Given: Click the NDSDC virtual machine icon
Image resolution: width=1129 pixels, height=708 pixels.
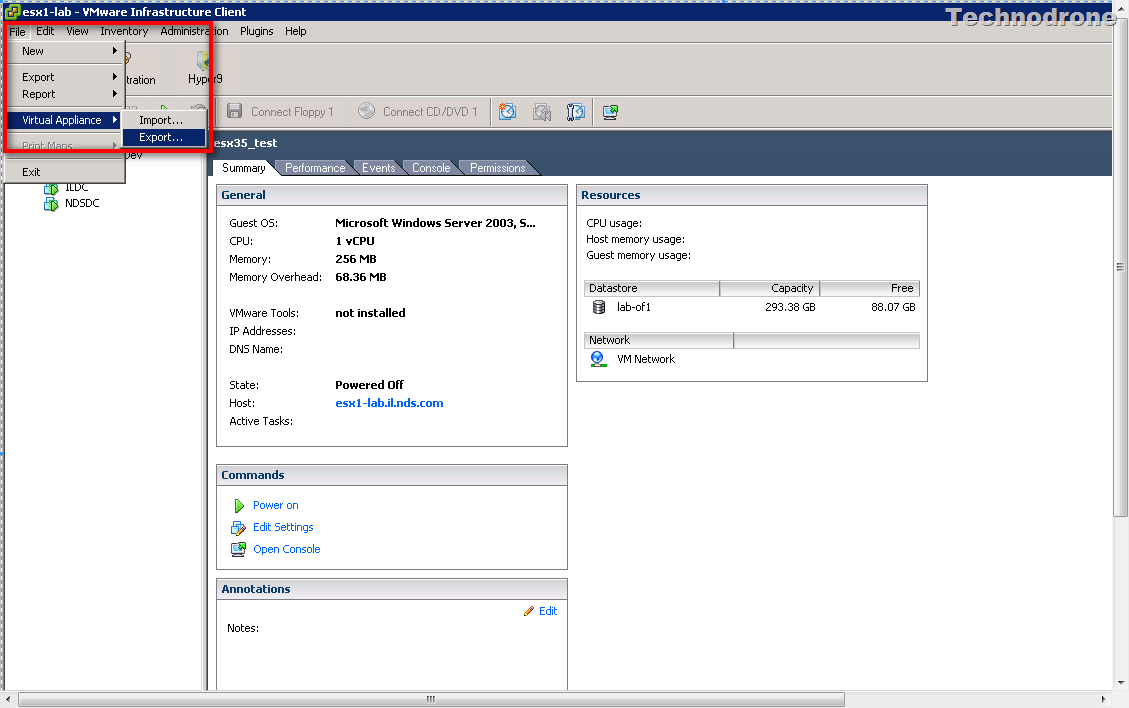Looking at the screenshot, I should pos(51,204).
